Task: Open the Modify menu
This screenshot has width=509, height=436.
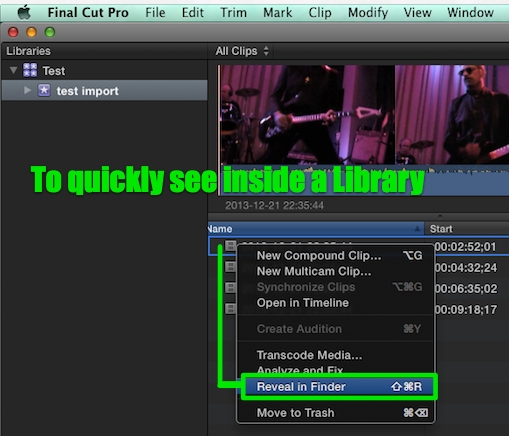Action: [368, 13]
